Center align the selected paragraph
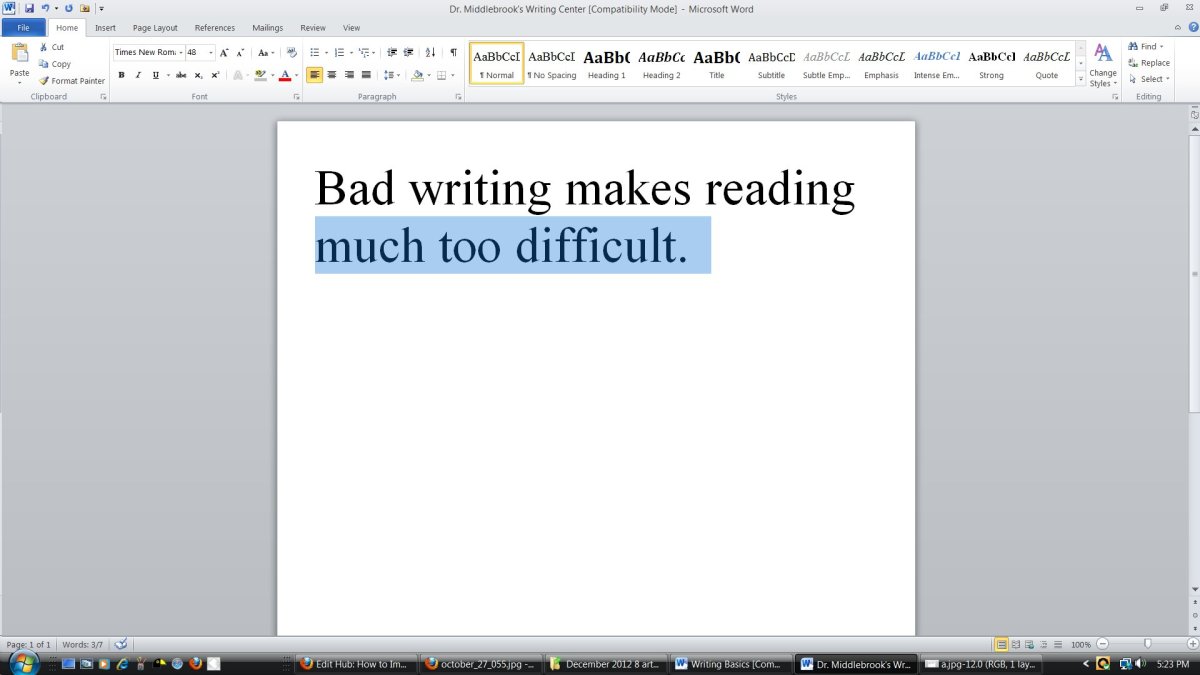The height and width of the screenshot is (675, 1200). click(x=332, y=75)
